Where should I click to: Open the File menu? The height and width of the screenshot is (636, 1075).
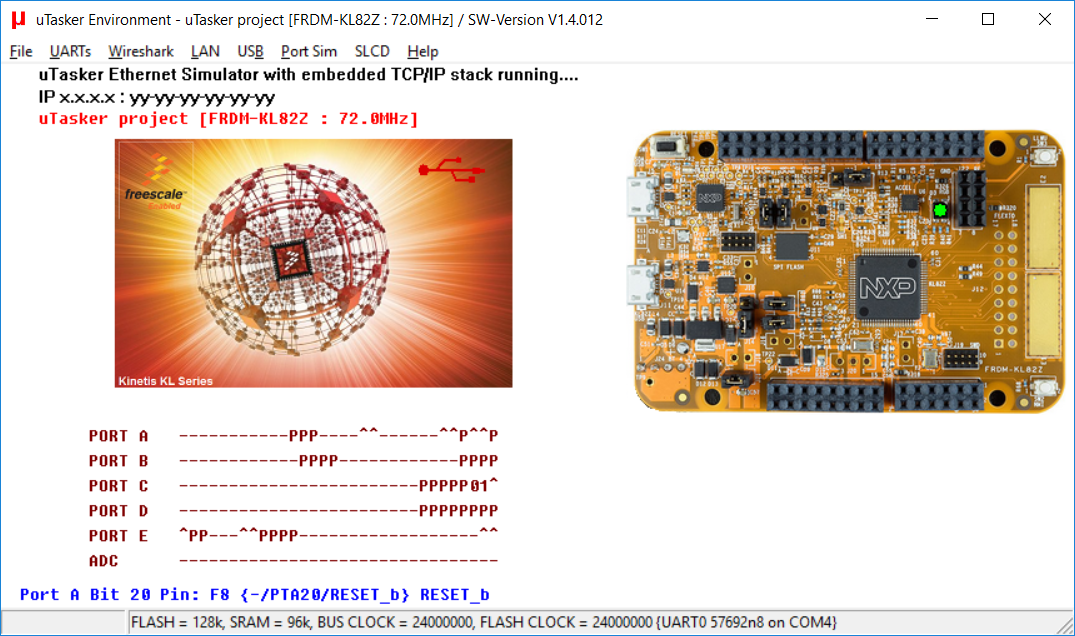pos(21,51)
